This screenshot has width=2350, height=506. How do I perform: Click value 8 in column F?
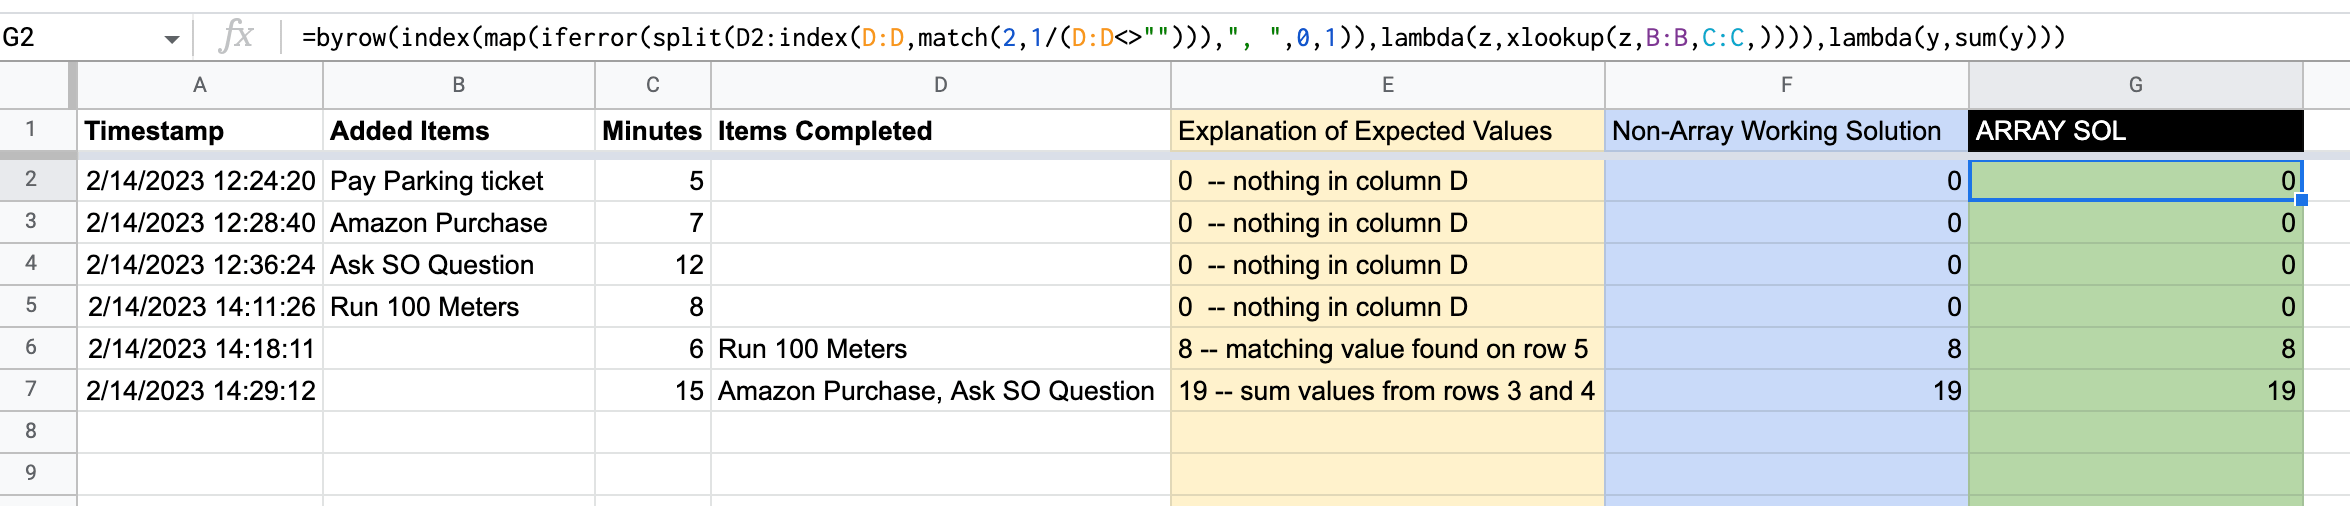[x=1787, y=349]
